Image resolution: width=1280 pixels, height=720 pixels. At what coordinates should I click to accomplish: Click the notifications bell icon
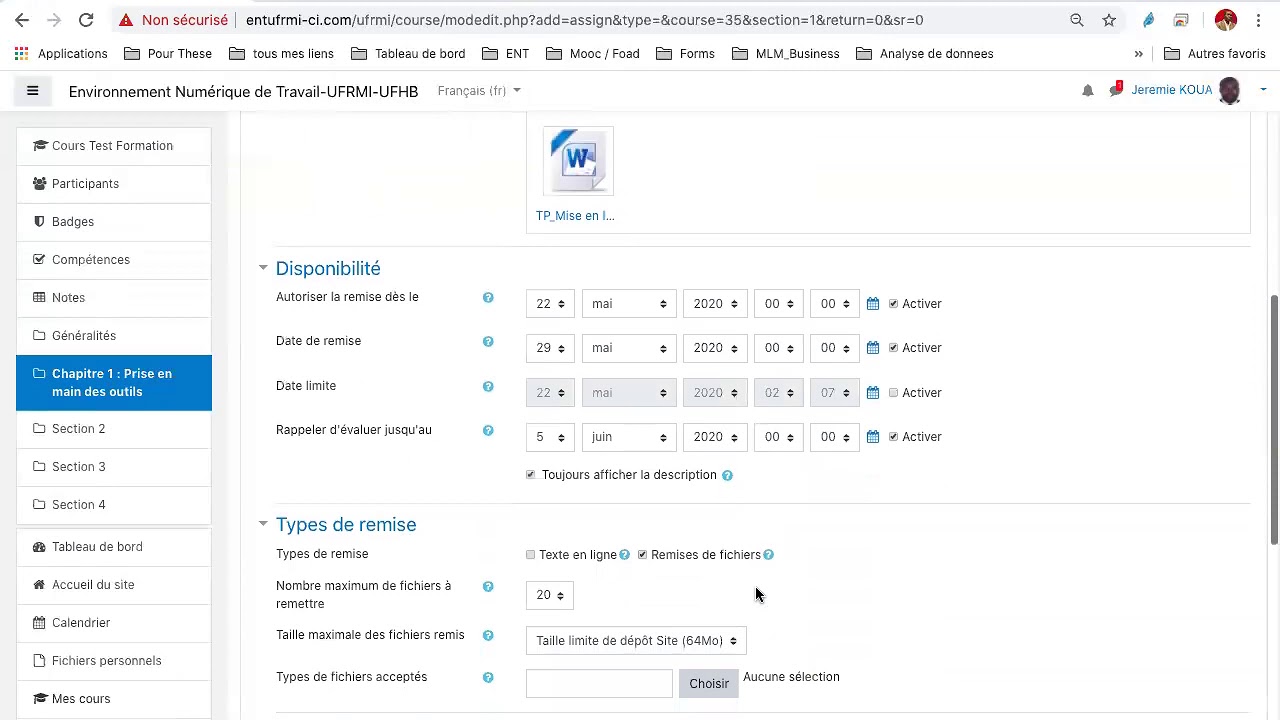[1088, 90]
